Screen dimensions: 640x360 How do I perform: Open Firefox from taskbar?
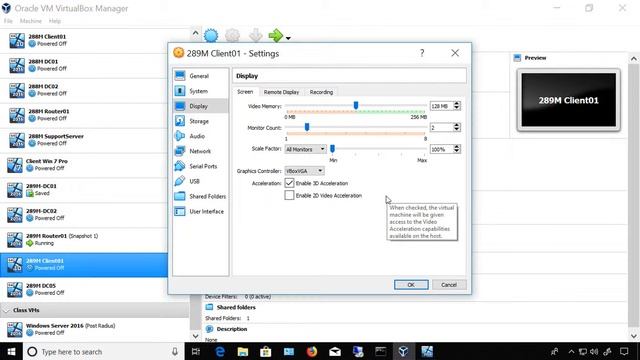(x=312, y=351)
